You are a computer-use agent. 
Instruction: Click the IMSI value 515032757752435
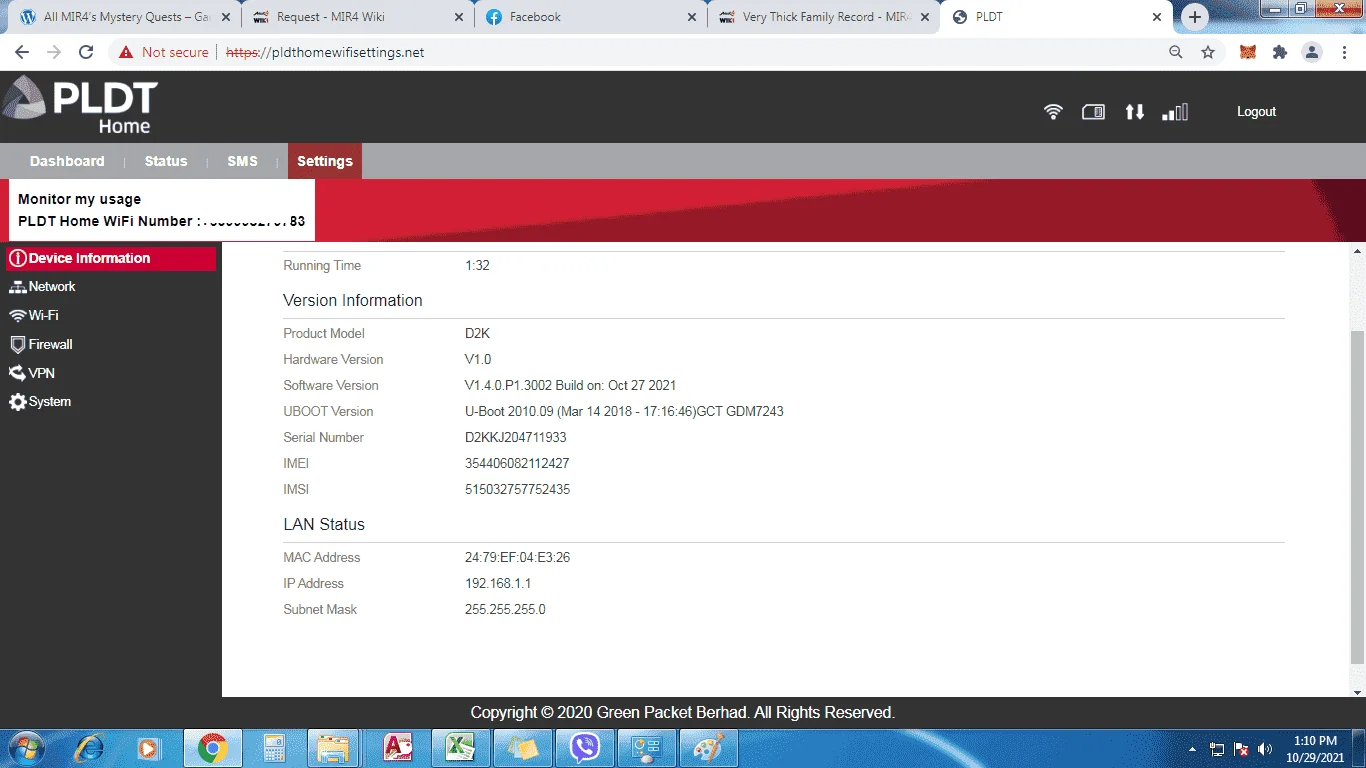click(517, 489)
